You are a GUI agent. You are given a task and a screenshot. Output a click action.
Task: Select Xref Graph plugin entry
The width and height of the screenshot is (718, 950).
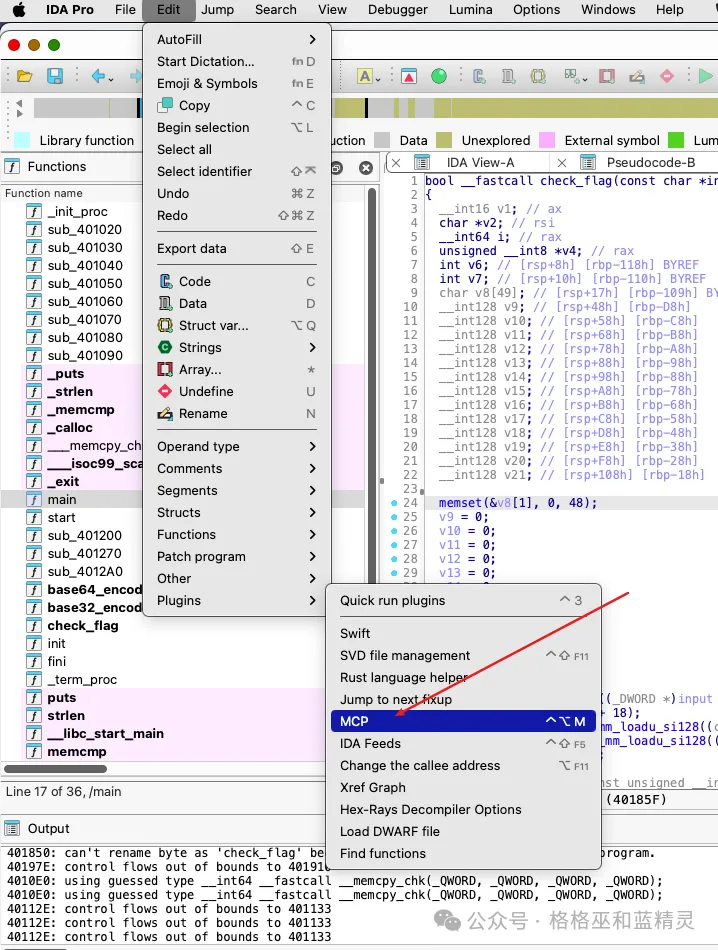click(464, 788)
